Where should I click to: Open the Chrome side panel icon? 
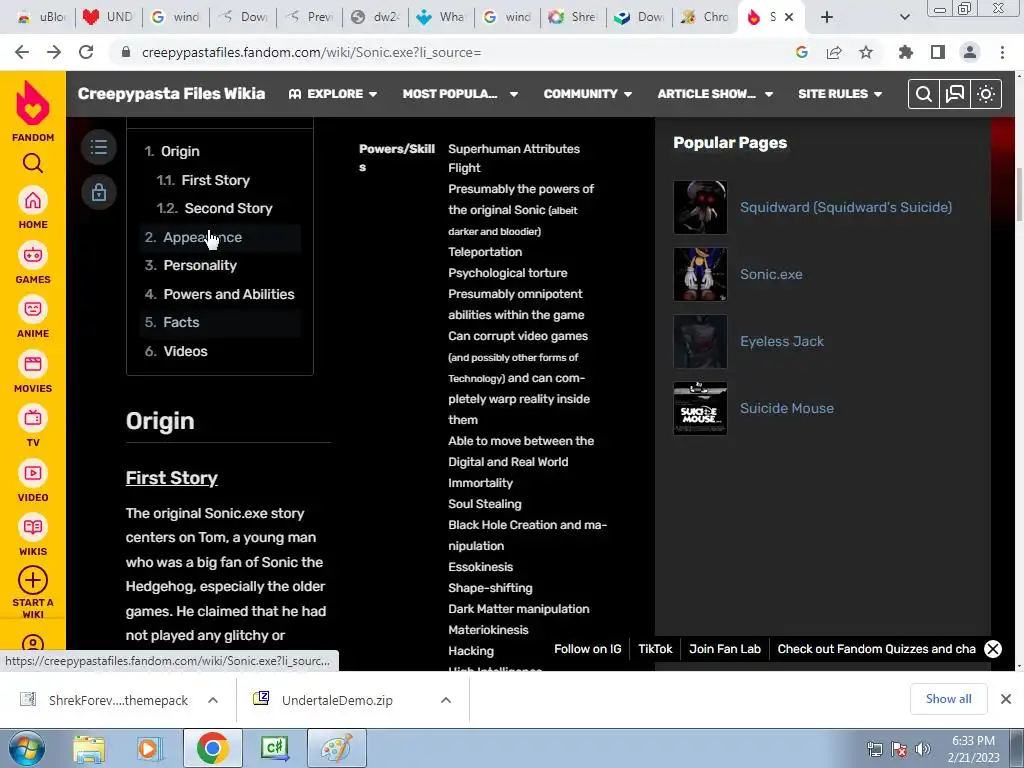click(938, 52)
